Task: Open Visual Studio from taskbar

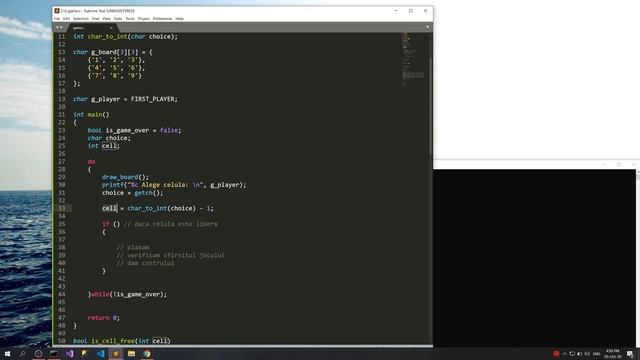Action: tap(69, 354)
